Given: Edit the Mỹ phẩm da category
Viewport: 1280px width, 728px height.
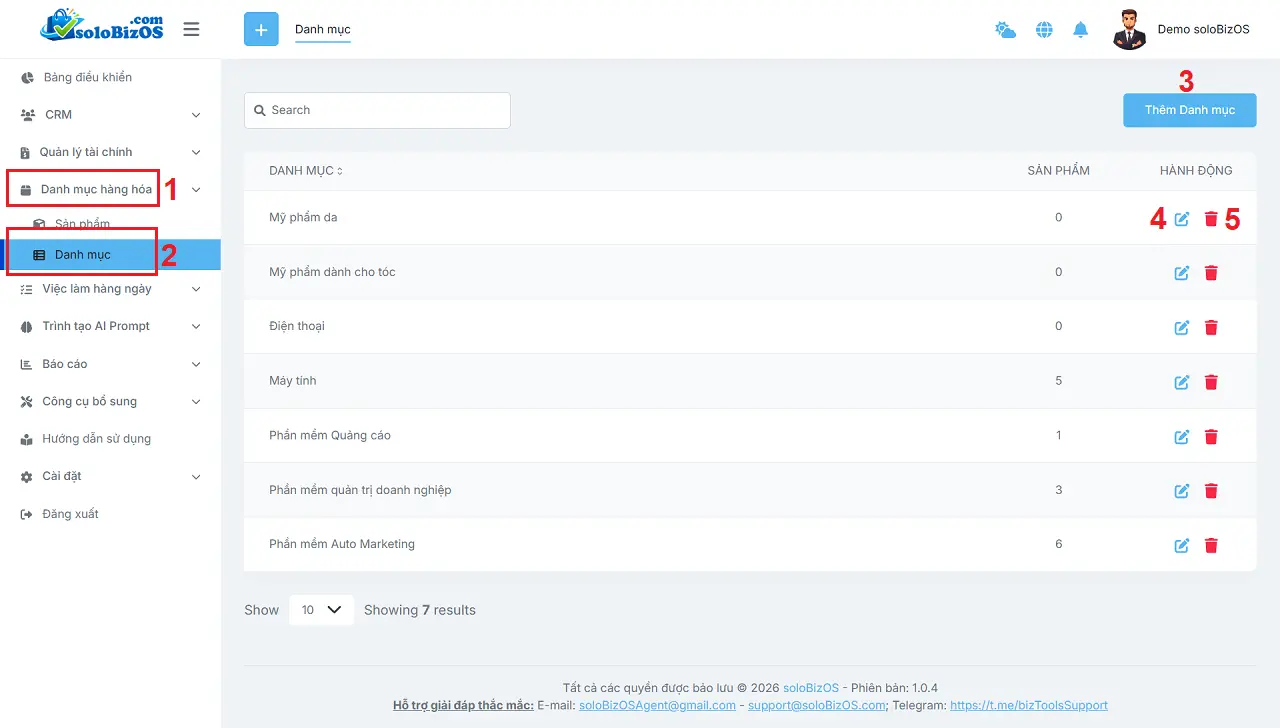Looking at the screenshot, I should click(x=1182, y=219).
